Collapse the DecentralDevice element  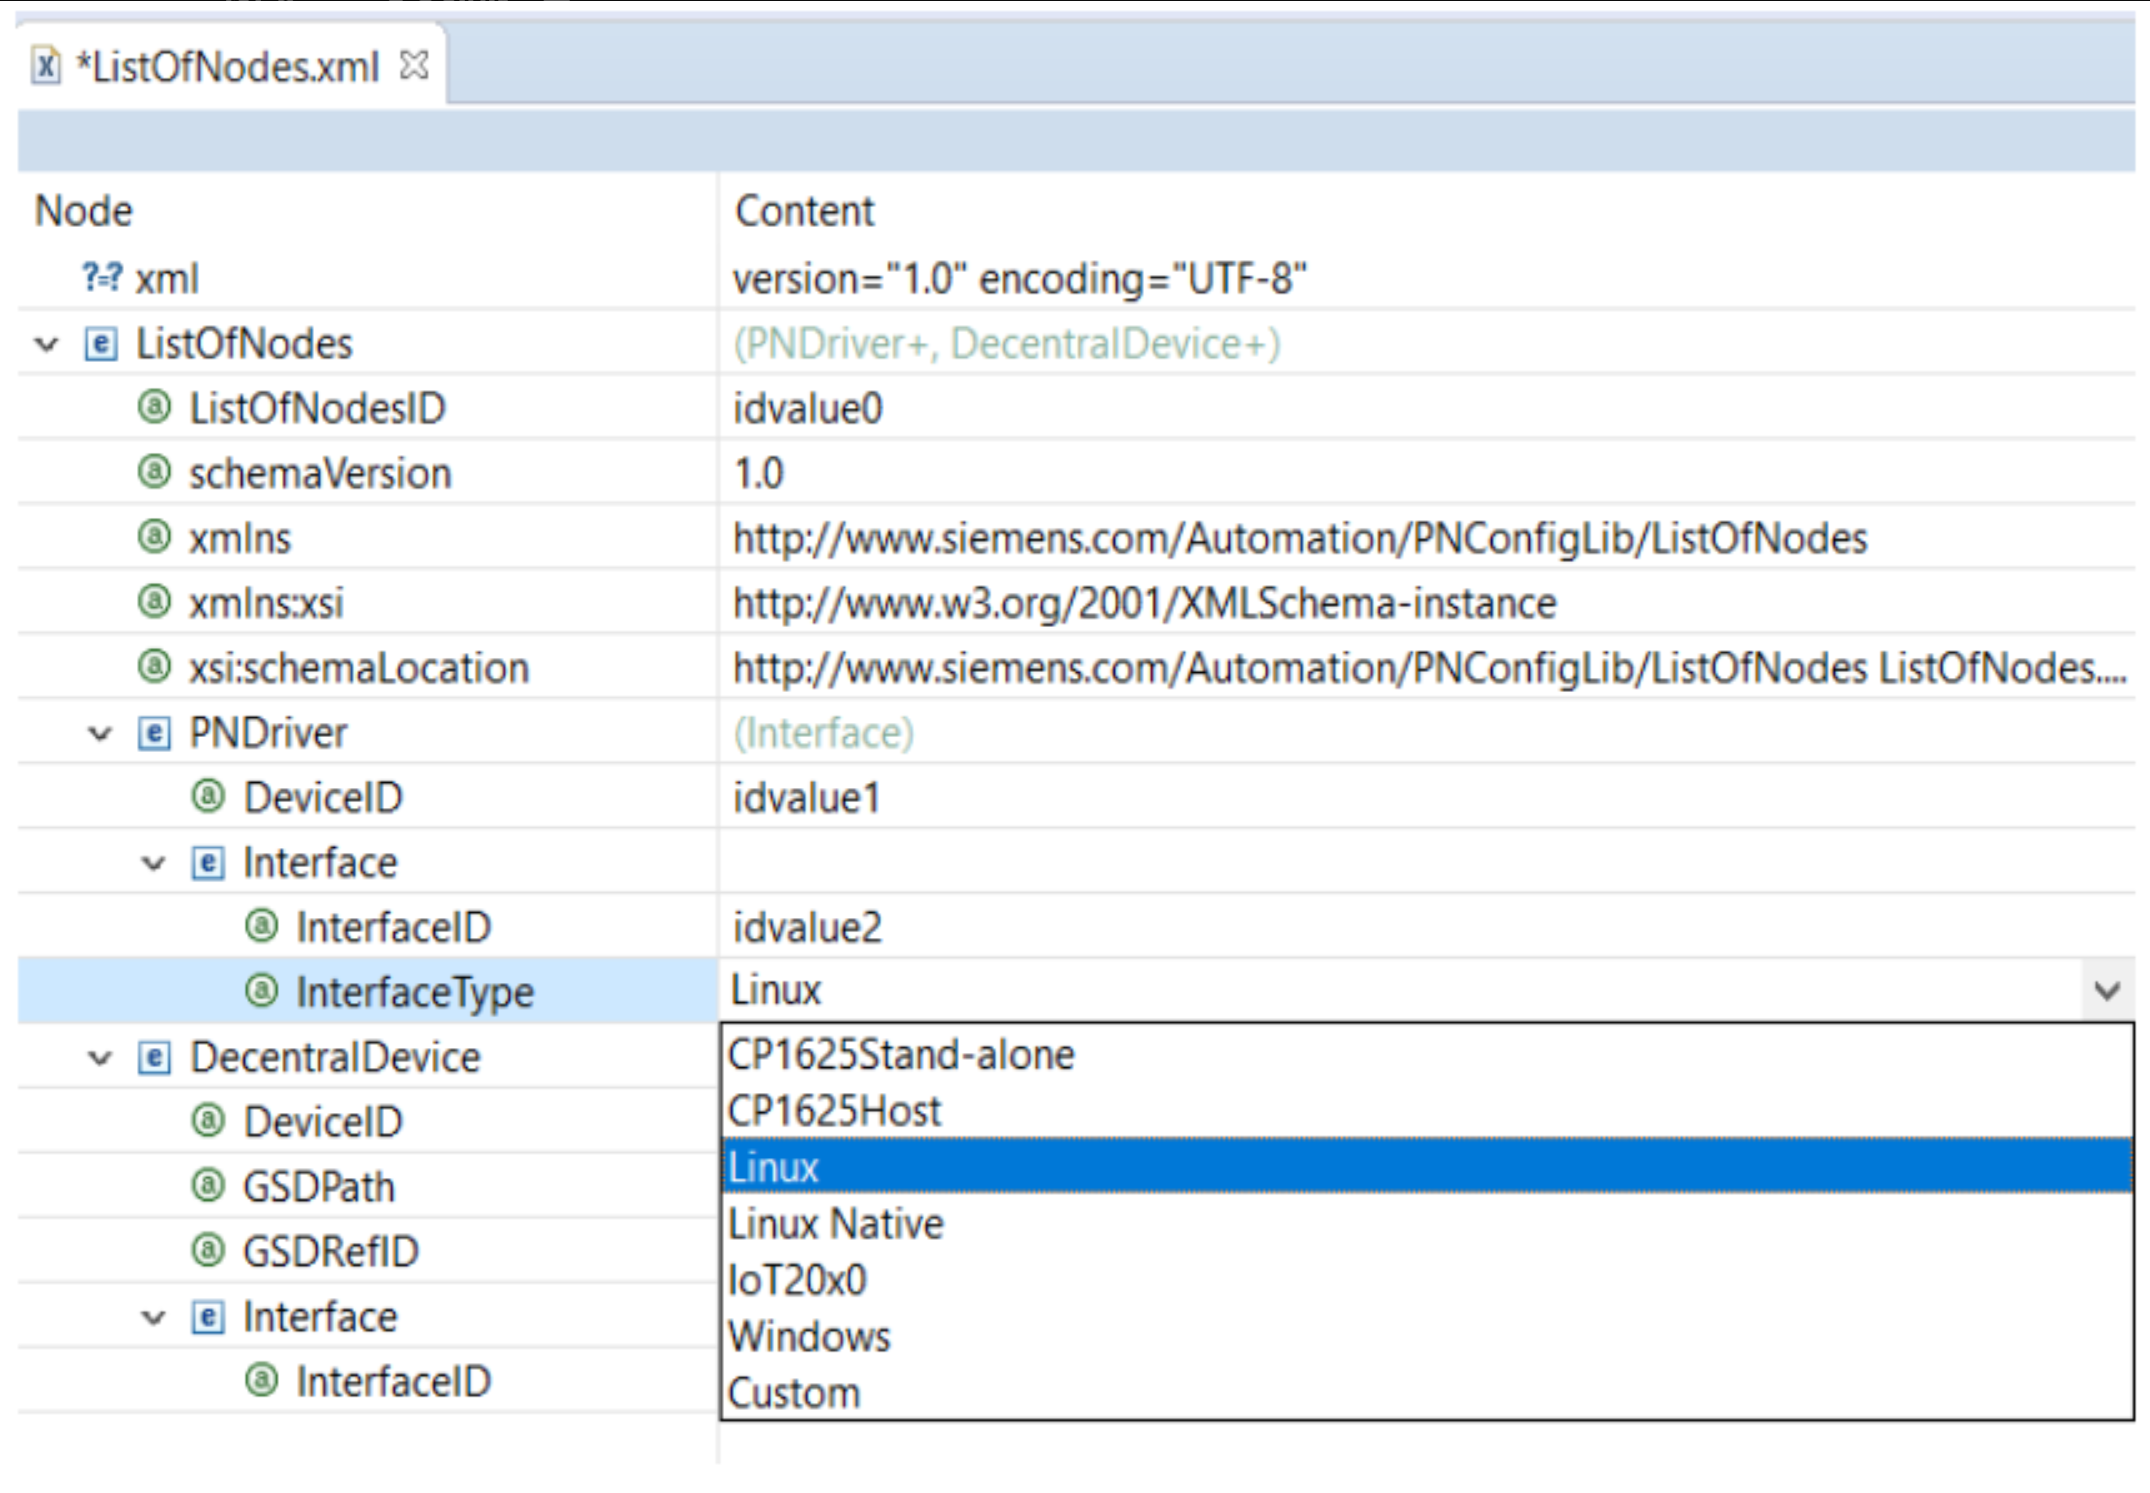[100, 1057]
